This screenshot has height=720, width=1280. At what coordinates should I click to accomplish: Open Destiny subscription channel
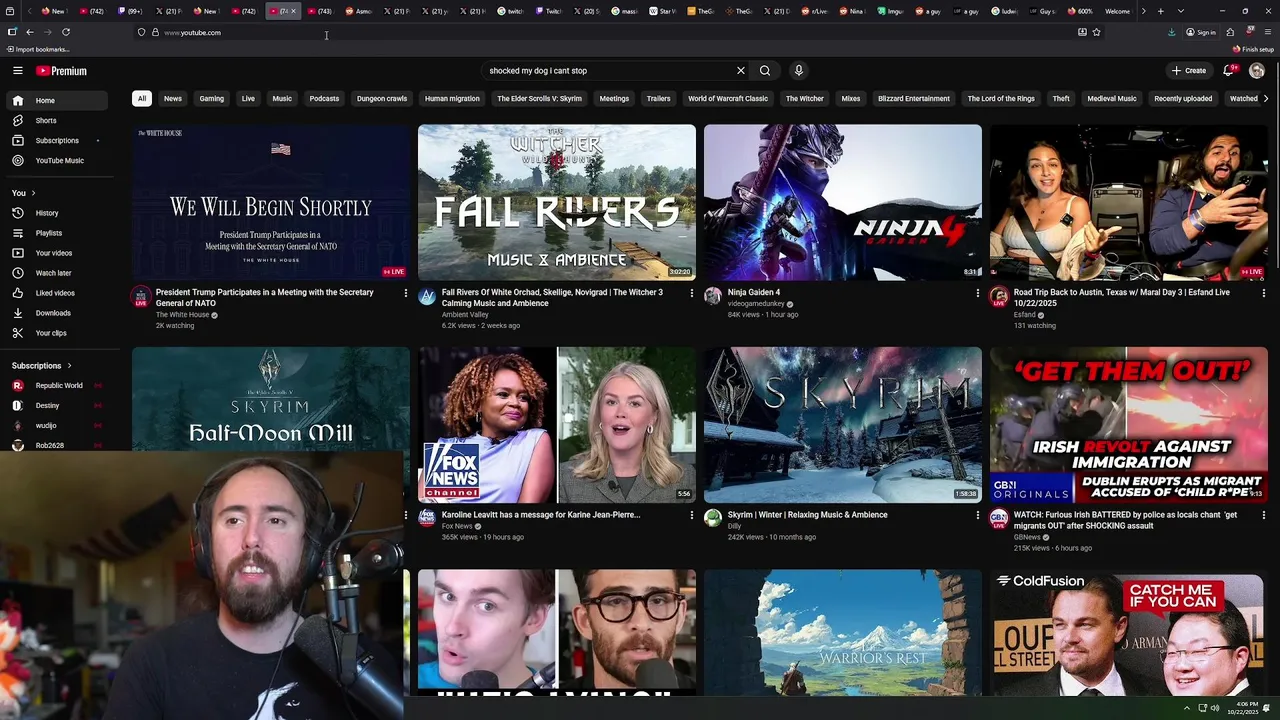click(x=58, y=406)
